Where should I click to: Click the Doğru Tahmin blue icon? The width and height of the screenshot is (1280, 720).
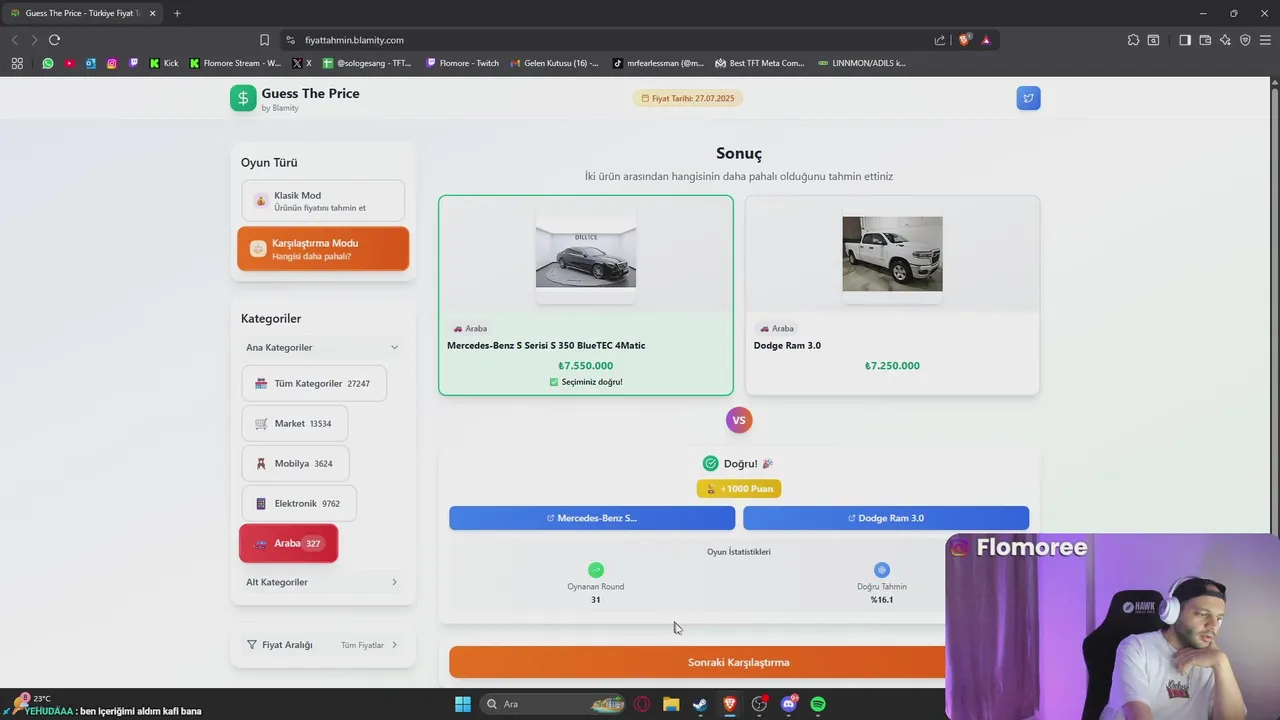[x=882, y=570]
